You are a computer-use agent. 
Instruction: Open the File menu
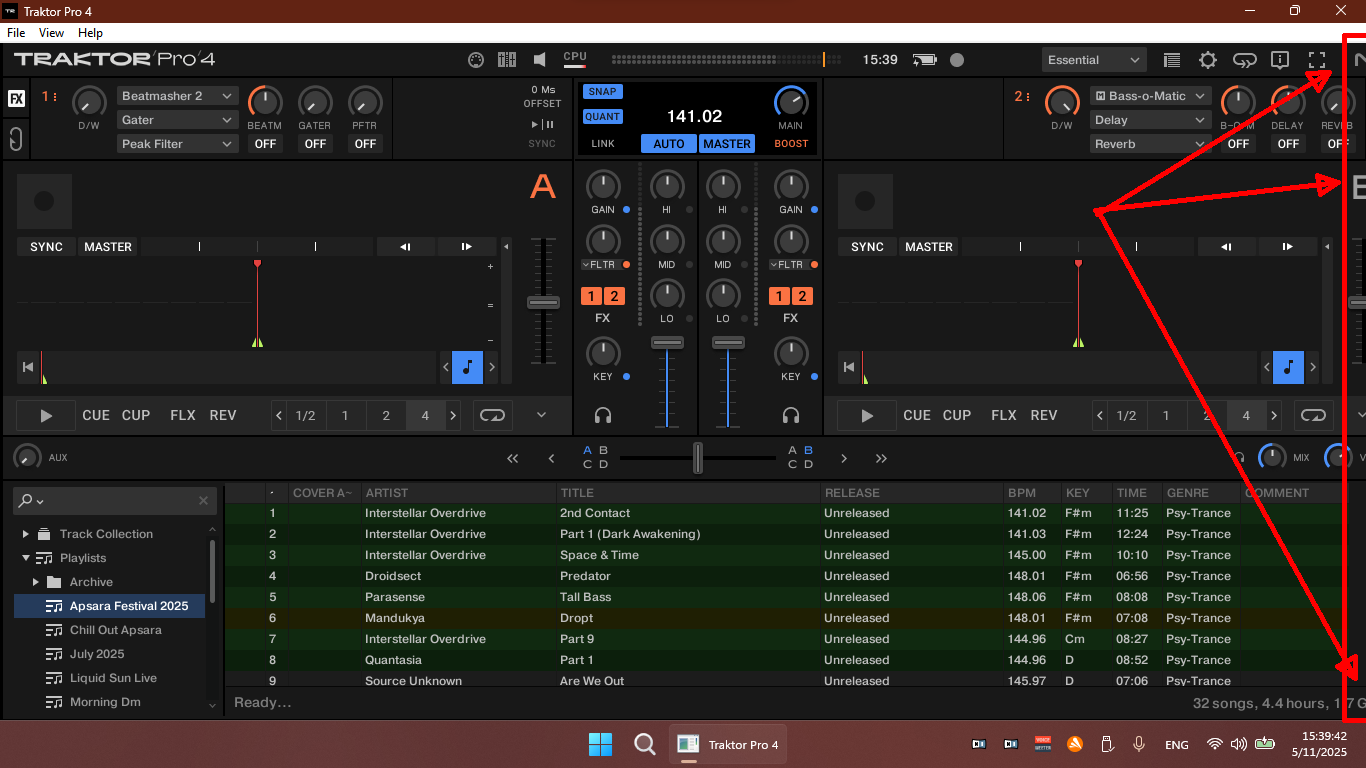pyautogui.click(x=16, y=33)
